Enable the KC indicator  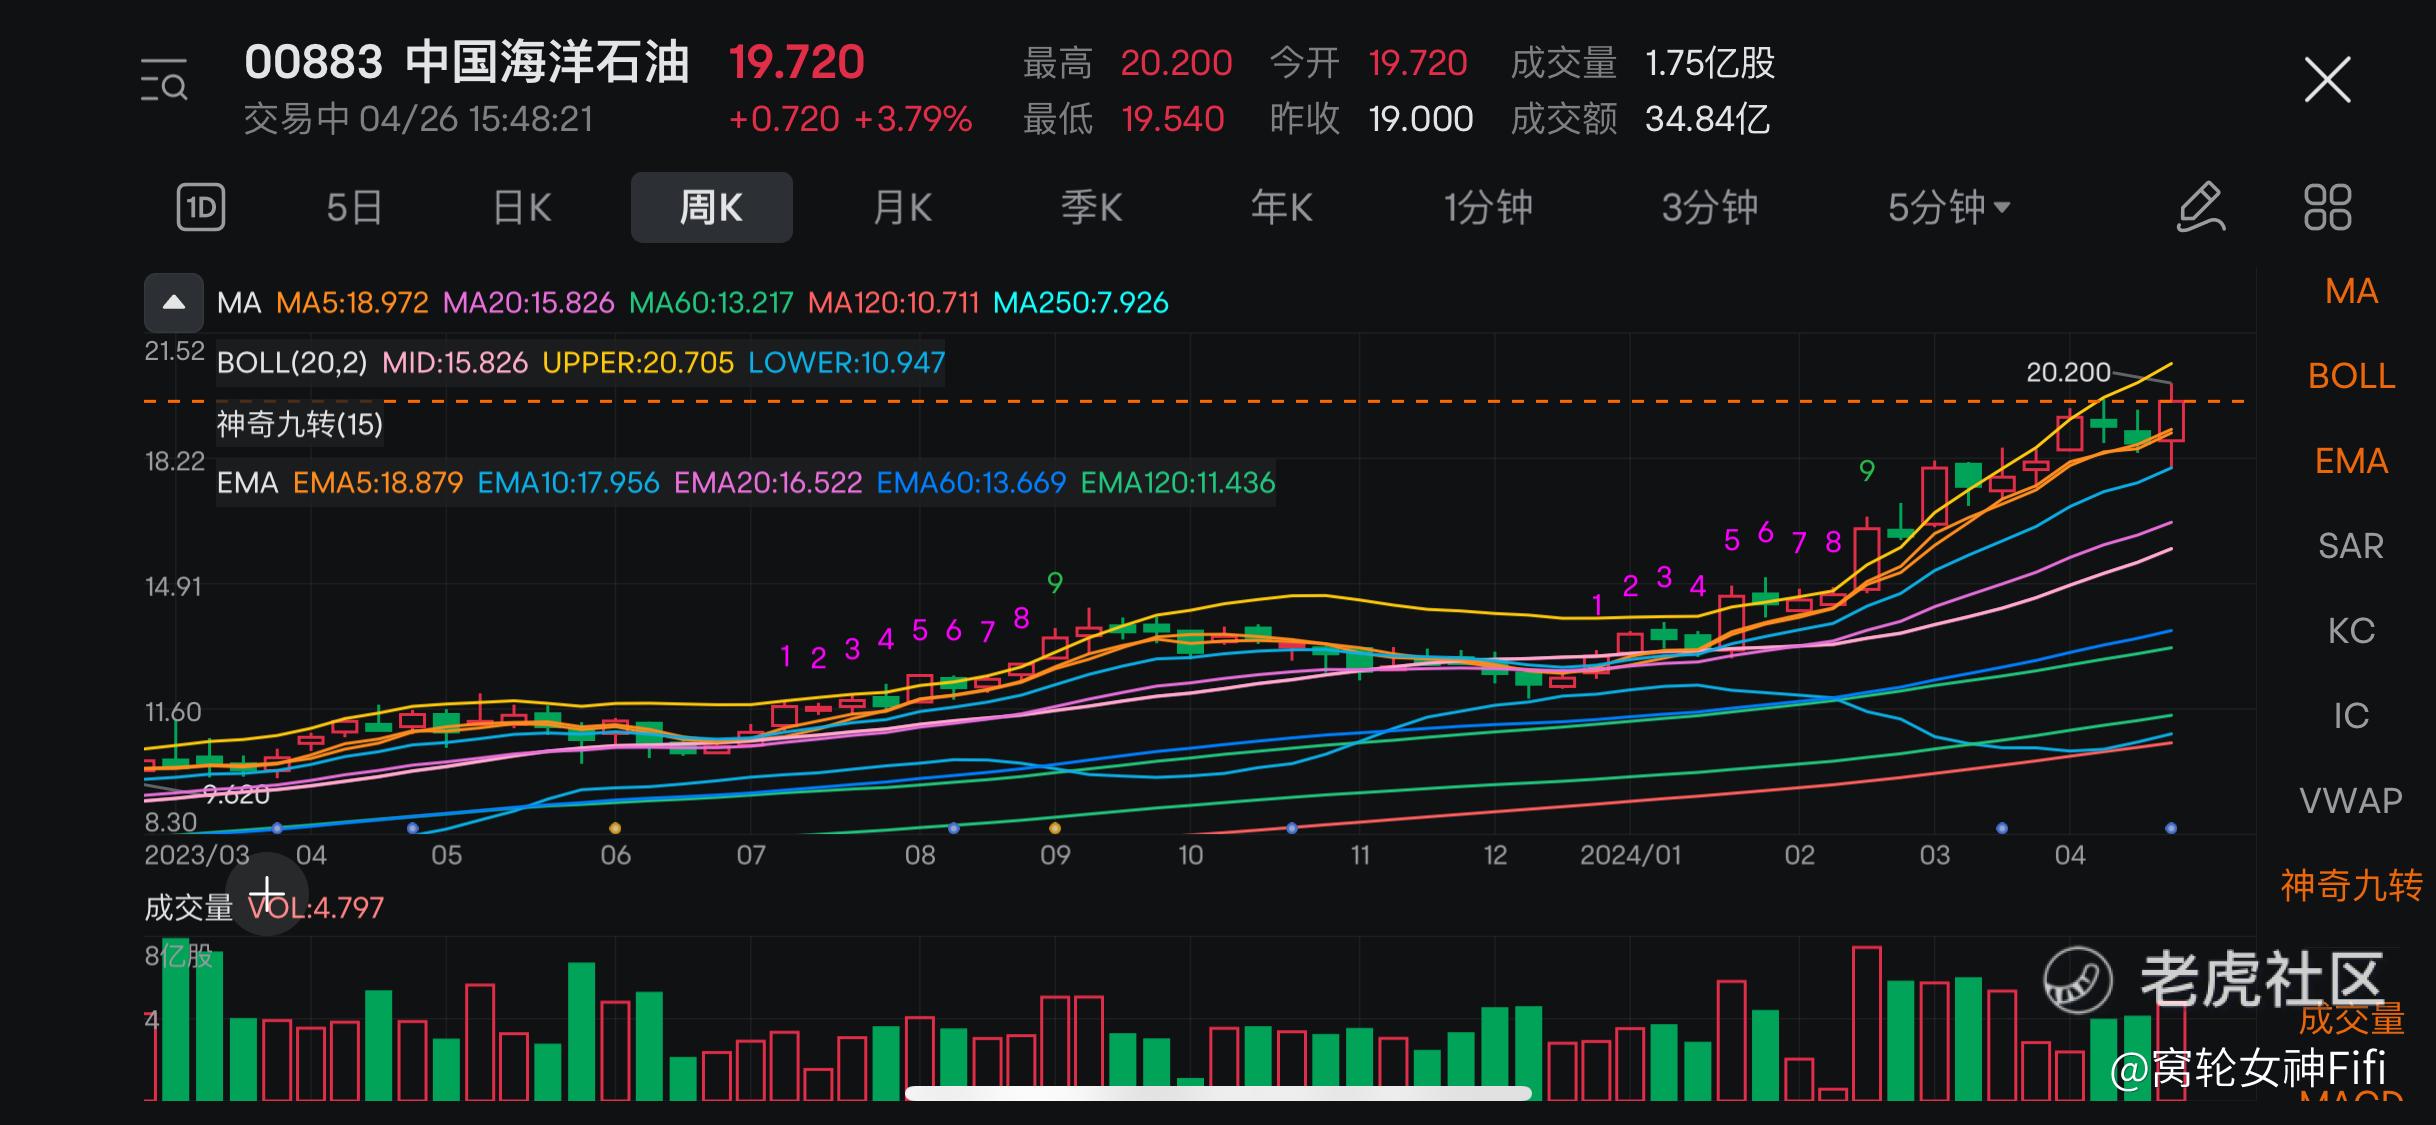point(2351,631)
